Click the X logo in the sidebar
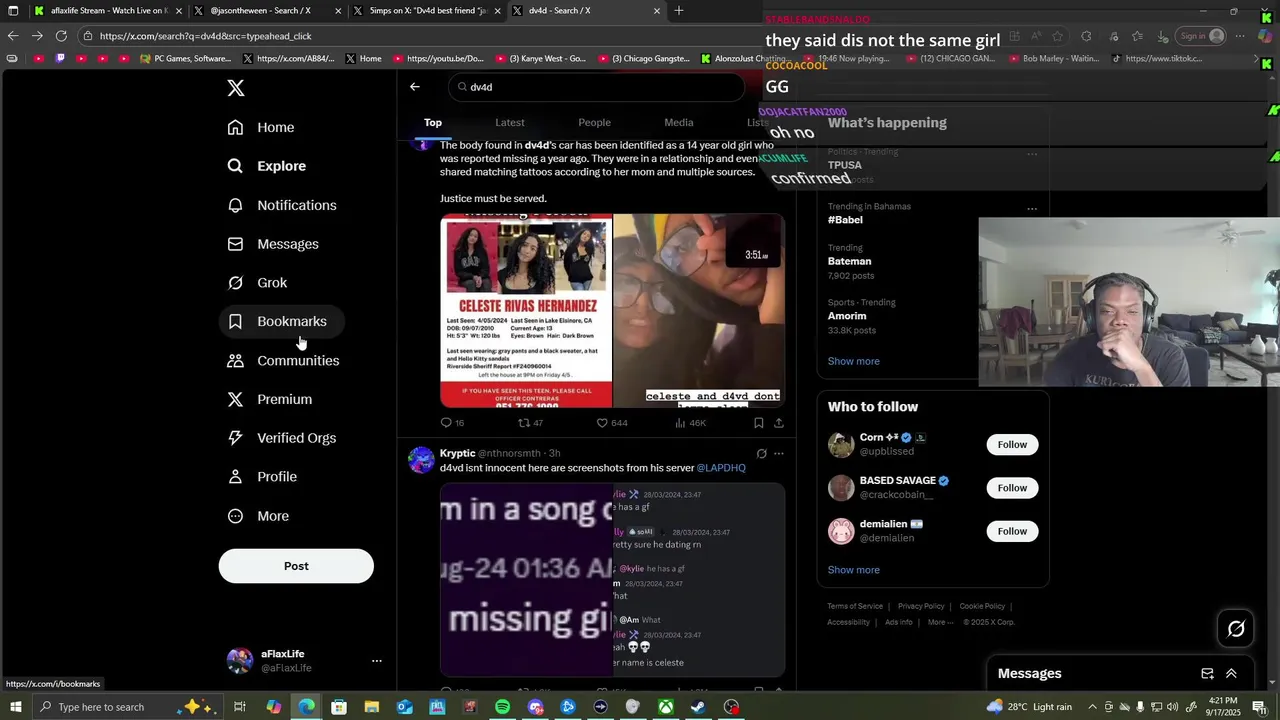Viewport: 1280px width, 720px height. [x=236, y=88]
